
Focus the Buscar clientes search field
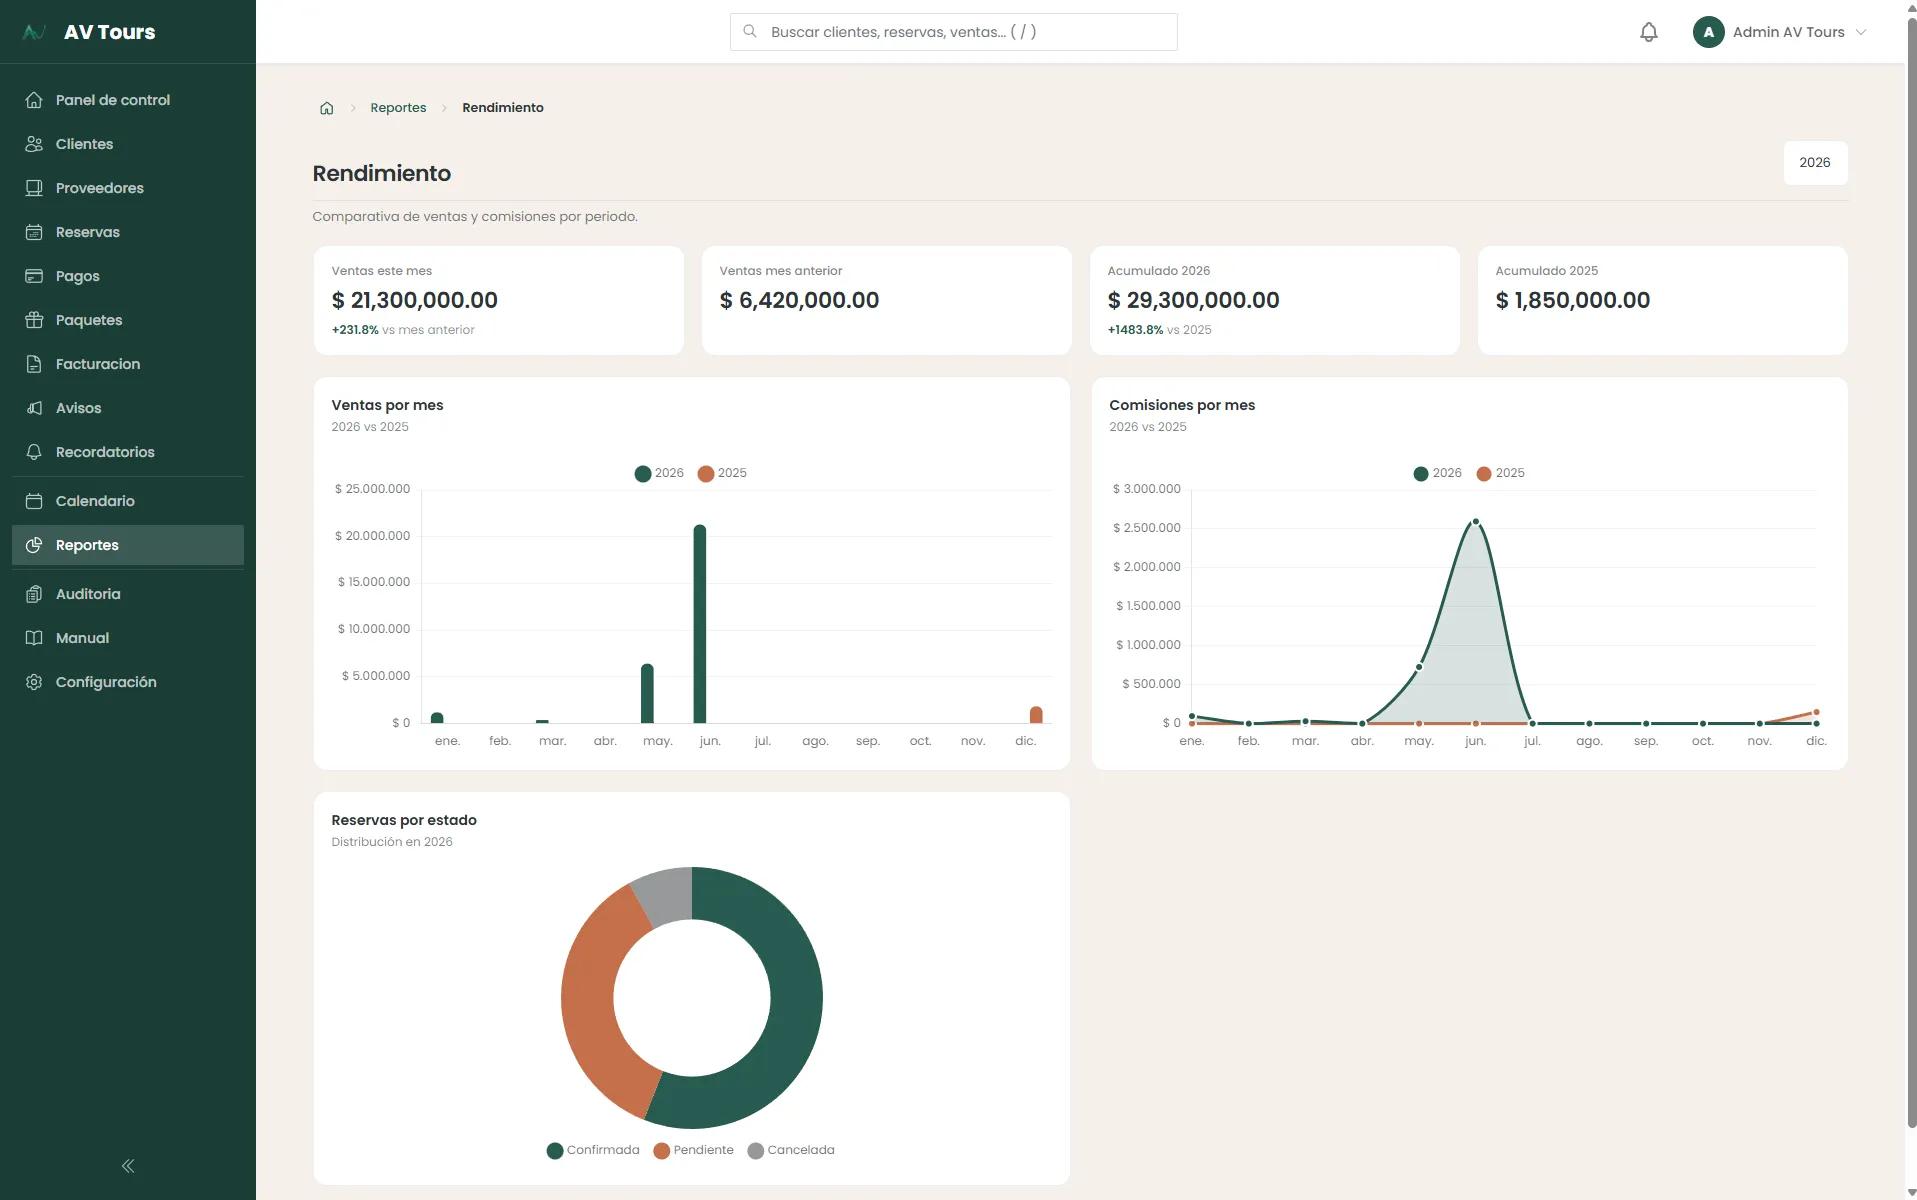(x=953, y=32)
